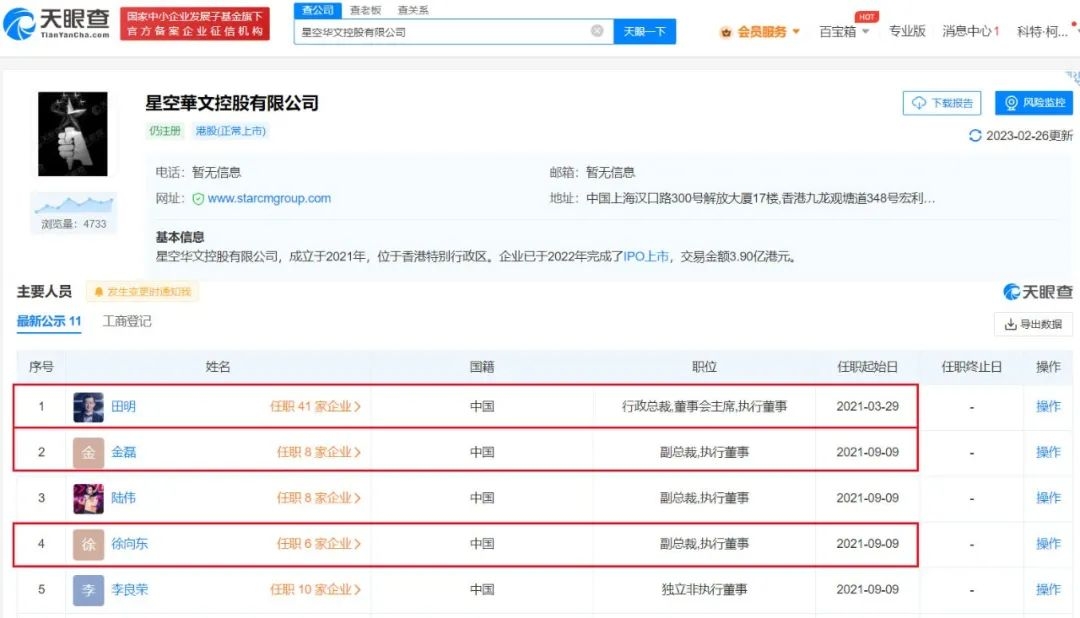Switch to the 工商登记 tab

tap(127, 321)
